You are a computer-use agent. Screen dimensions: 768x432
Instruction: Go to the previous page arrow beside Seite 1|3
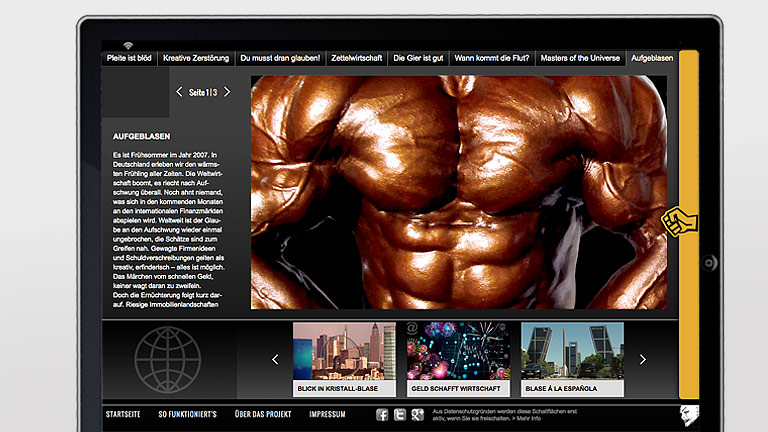(x=179, y=92)
